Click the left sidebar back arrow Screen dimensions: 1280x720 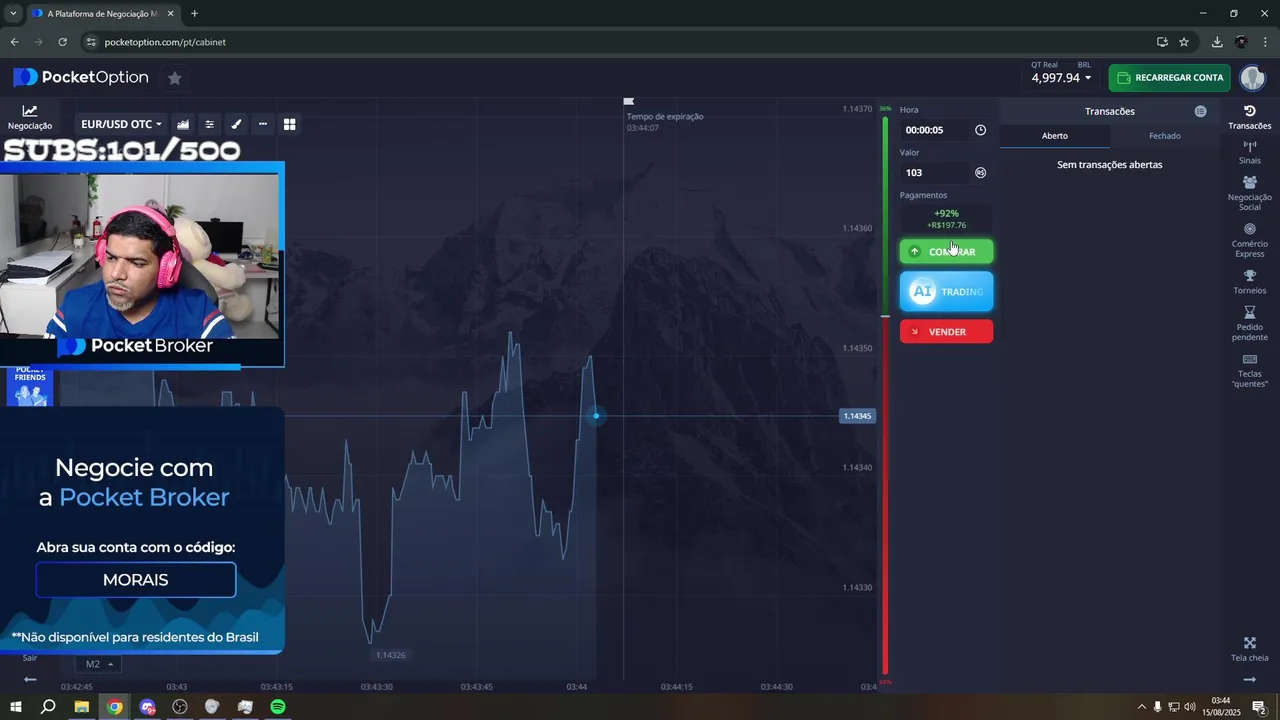click(x=30, y=679)
